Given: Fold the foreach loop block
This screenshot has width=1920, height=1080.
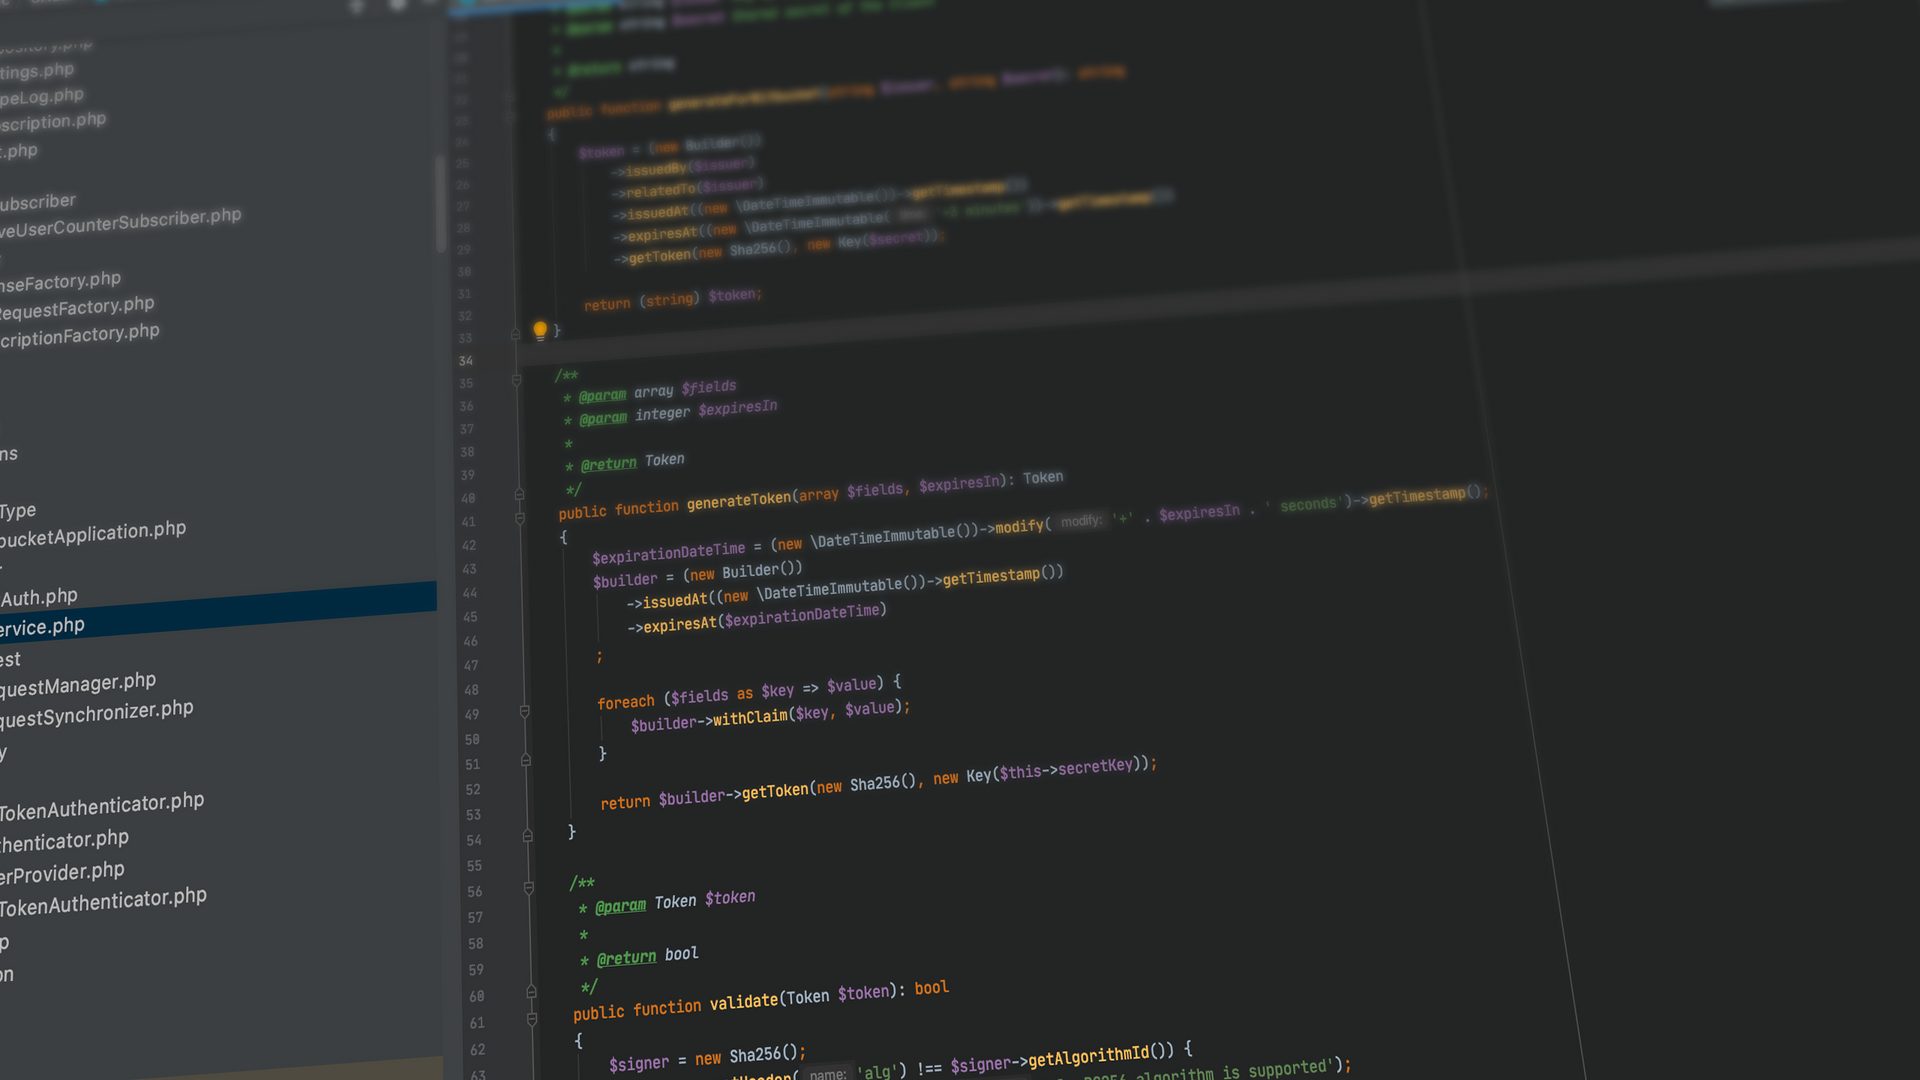Looking at the screenshot, I should [524, 711].
